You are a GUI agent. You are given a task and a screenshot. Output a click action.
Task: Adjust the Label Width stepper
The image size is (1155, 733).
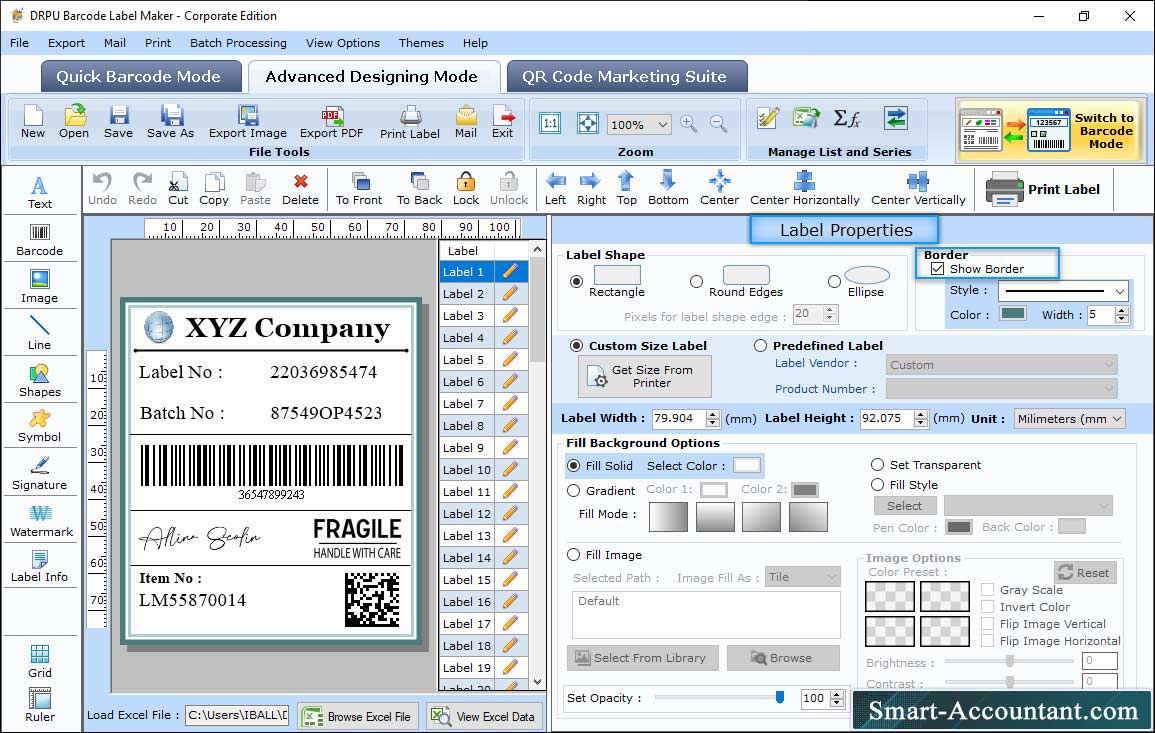tap(712, 418)
